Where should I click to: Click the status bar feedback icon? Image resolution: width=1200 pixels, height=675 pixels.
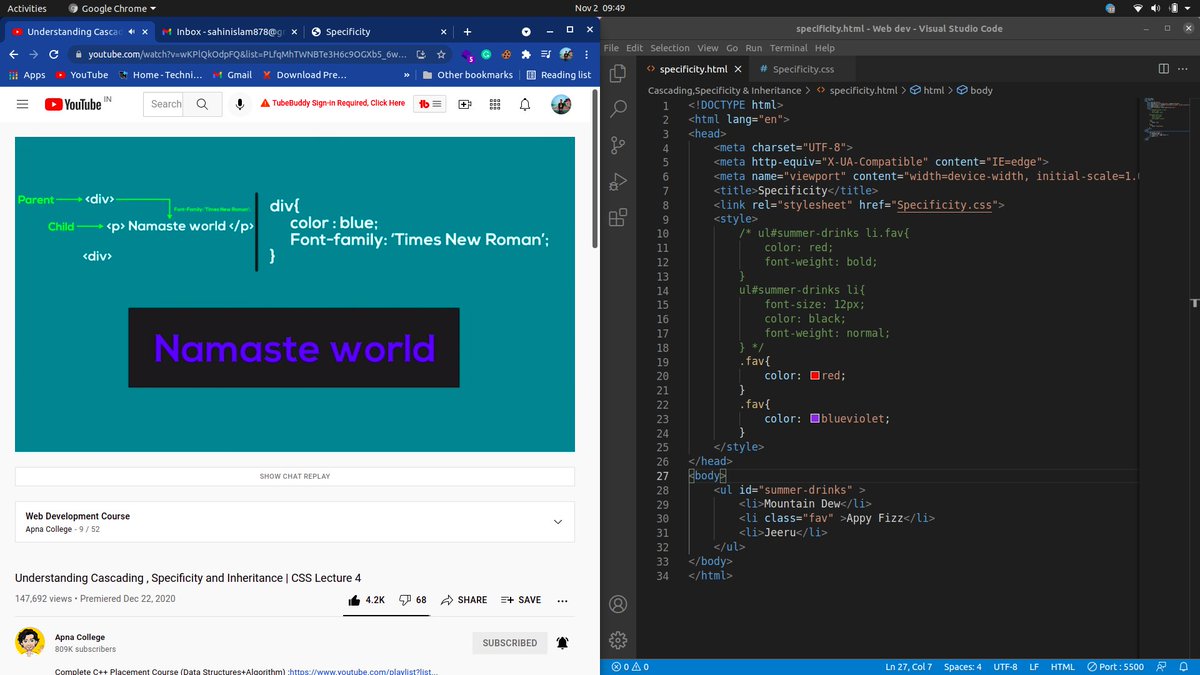tap(1161, 667)
